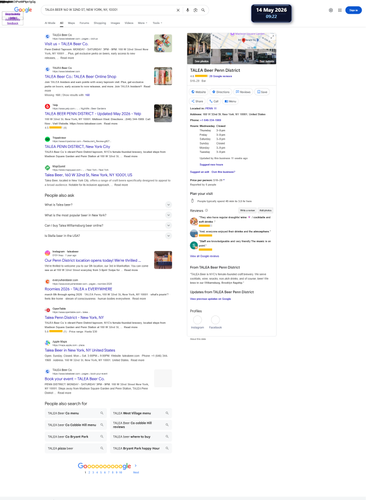This screenshot has width=370, height=500.
Task: Open 'TALEA Beer Online Shop' result
Action: click(x=80, y=76)
